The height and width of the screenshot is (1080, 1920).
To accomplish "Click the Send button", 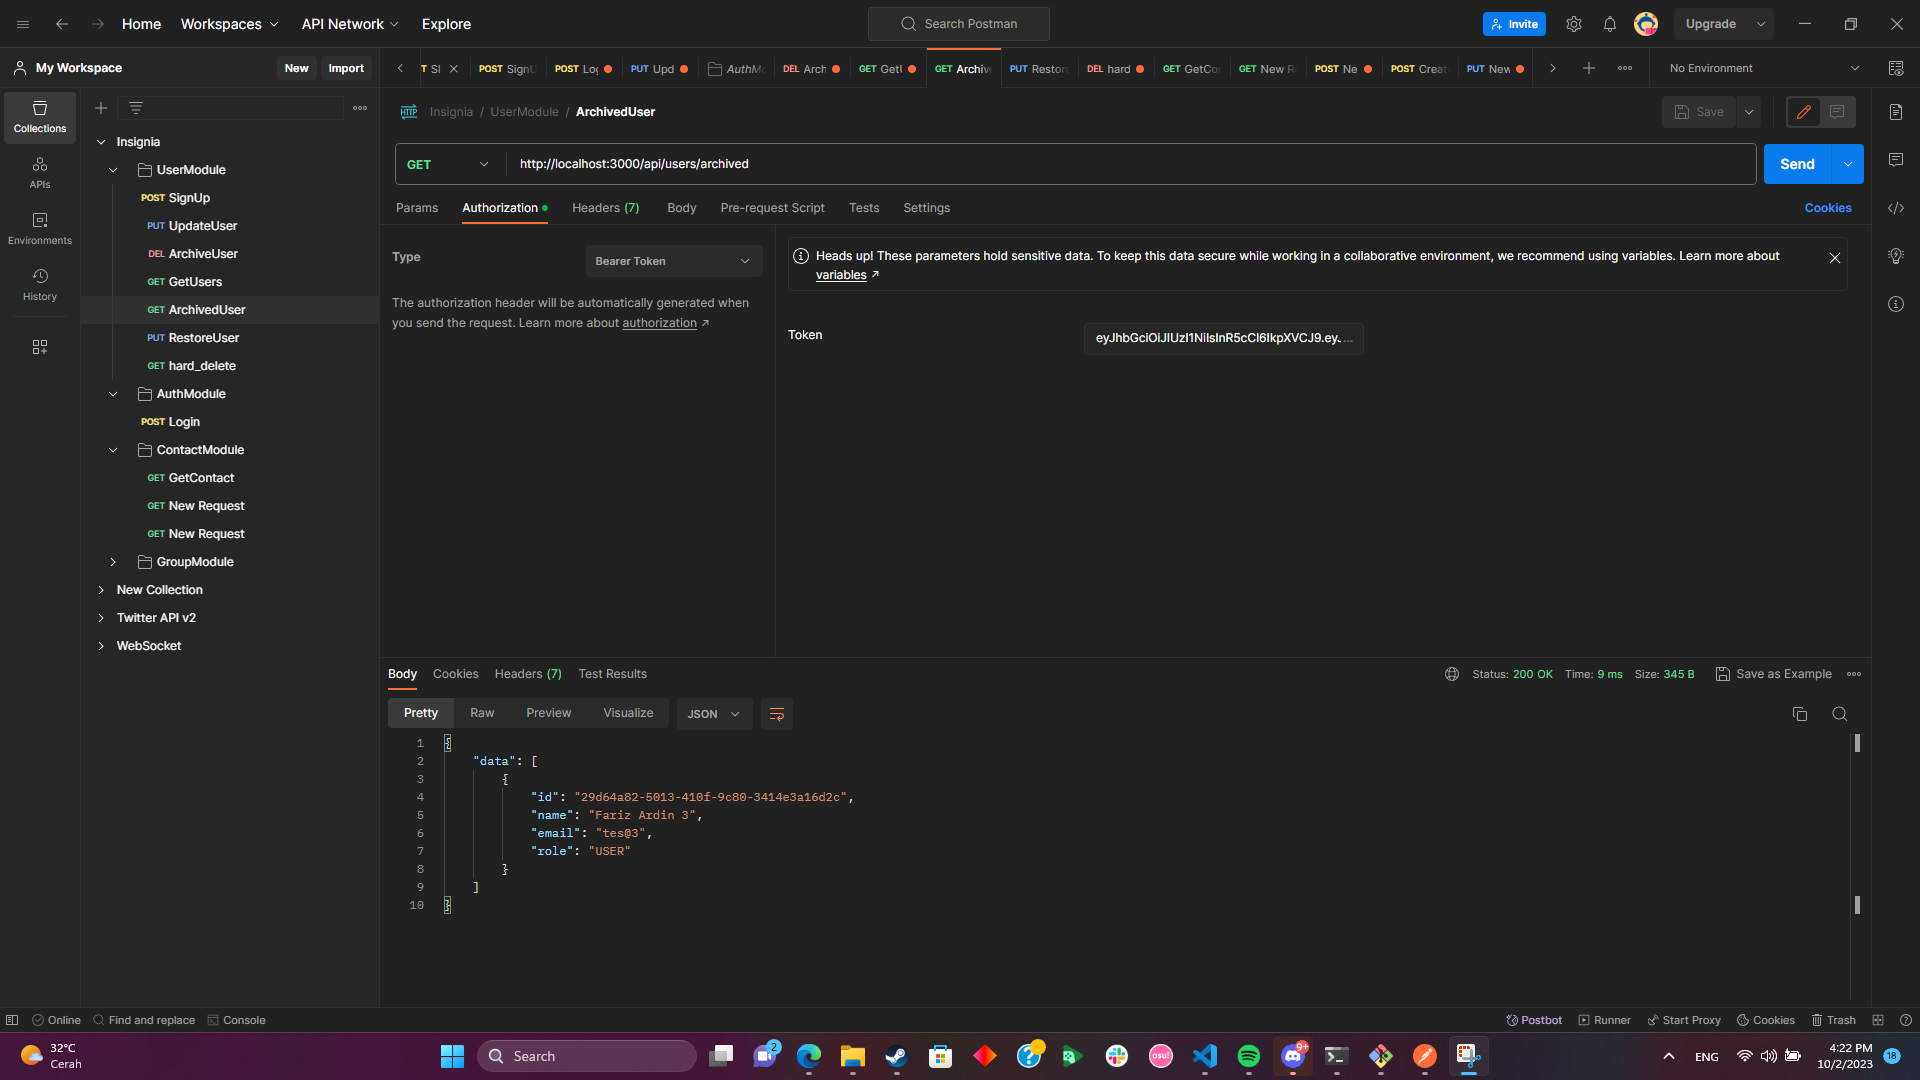I will click(x=1797, y=163).
